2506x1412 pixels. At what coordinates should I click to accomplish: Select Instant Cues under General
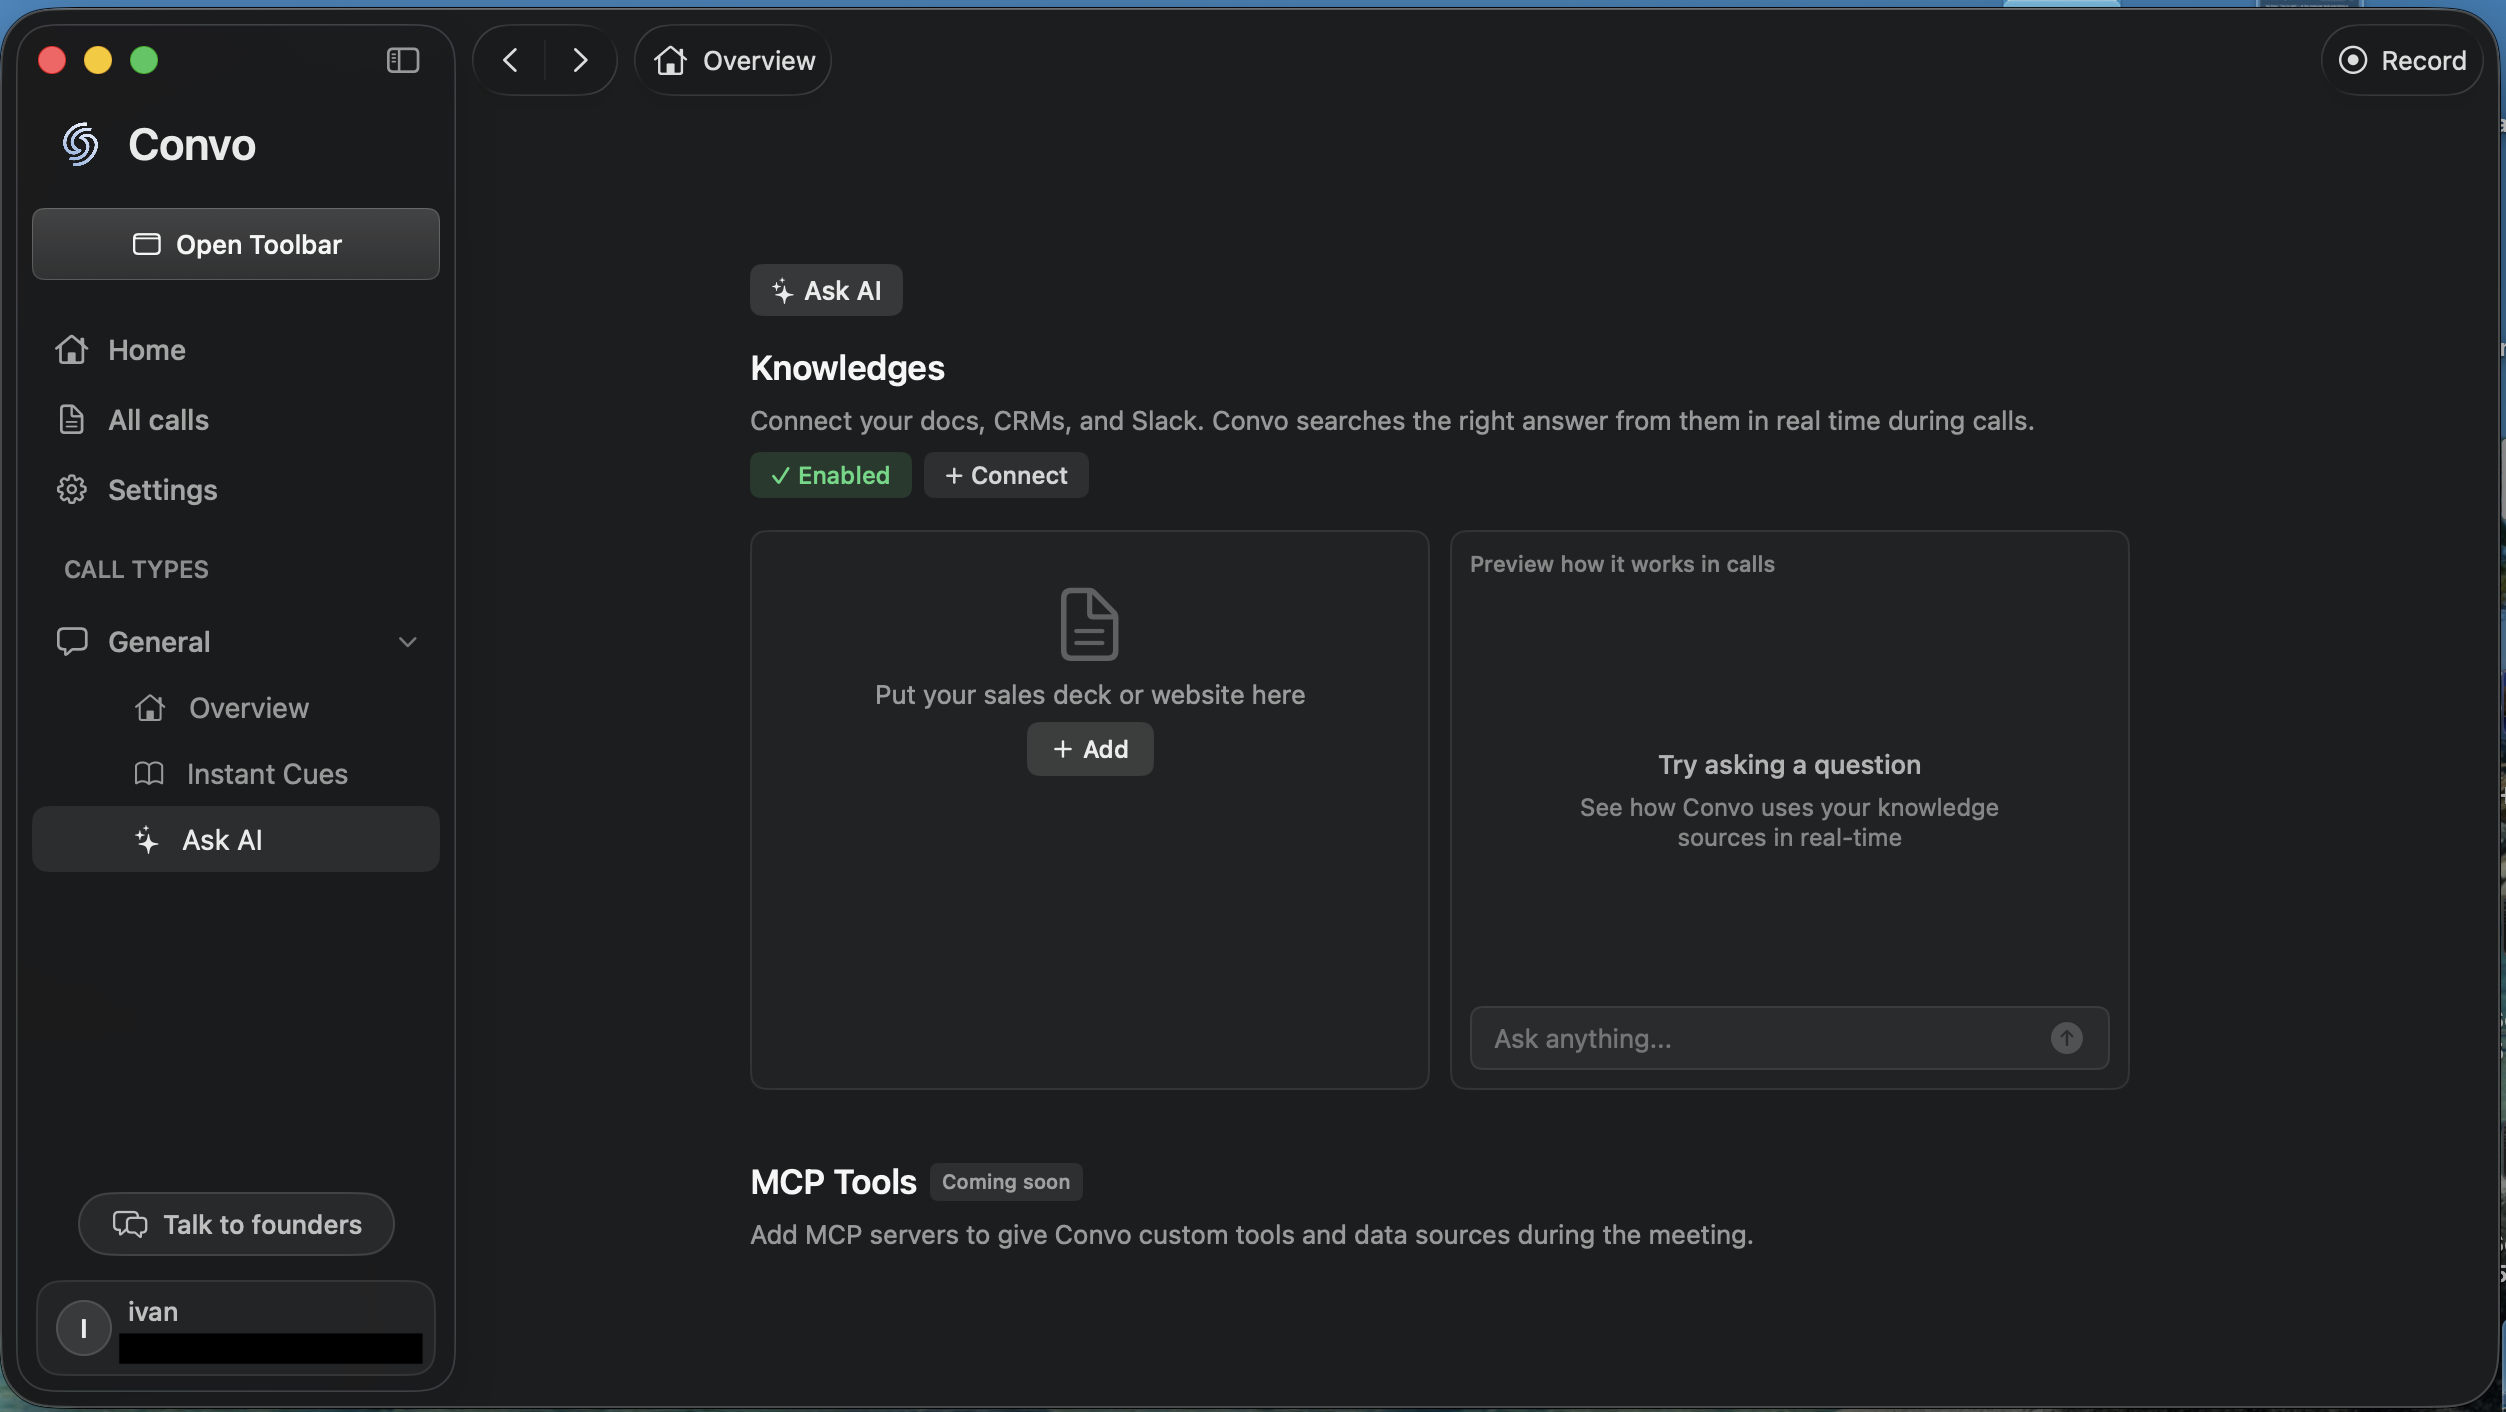click(266, 774)
